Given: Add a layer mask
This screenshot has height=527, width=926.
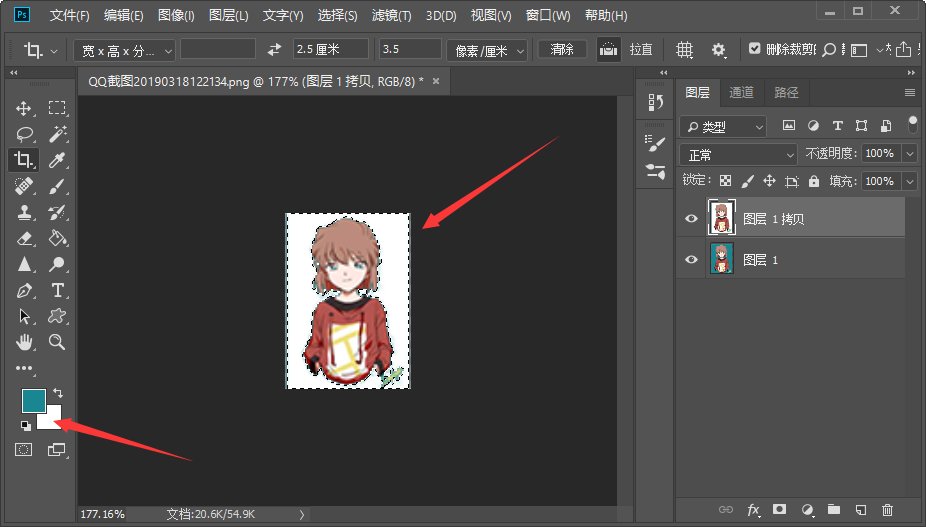Looking at the screenshot, I should 780,509.
